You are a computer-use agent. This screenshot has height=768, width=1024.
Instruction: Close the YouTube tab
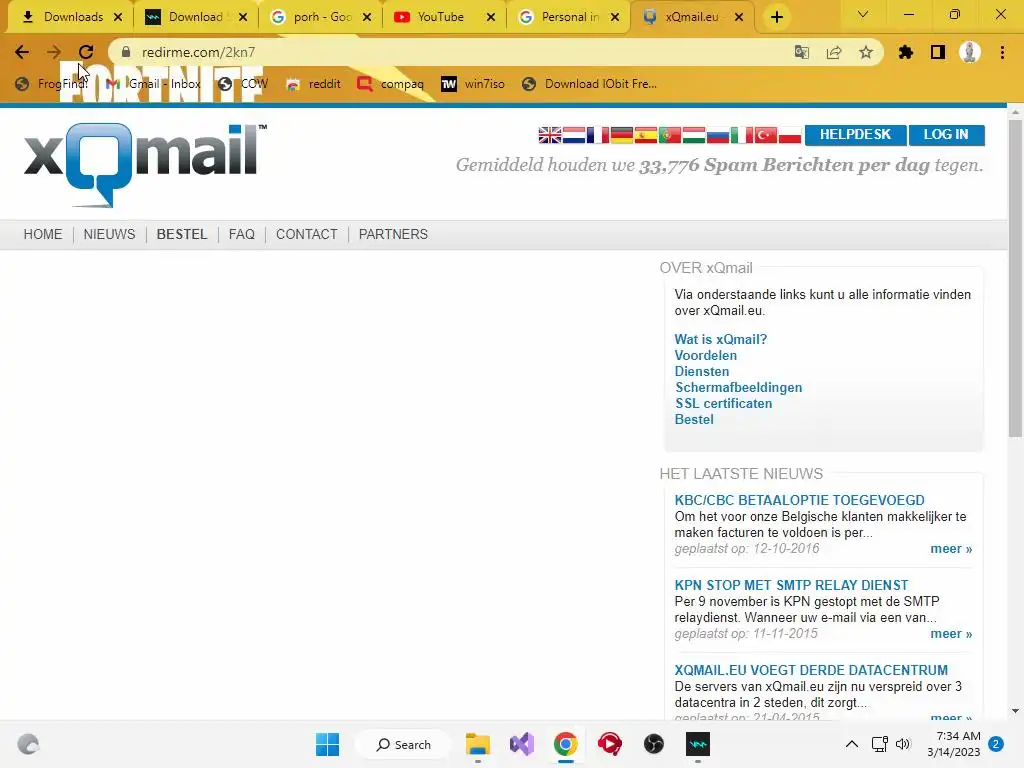(491, 17)
